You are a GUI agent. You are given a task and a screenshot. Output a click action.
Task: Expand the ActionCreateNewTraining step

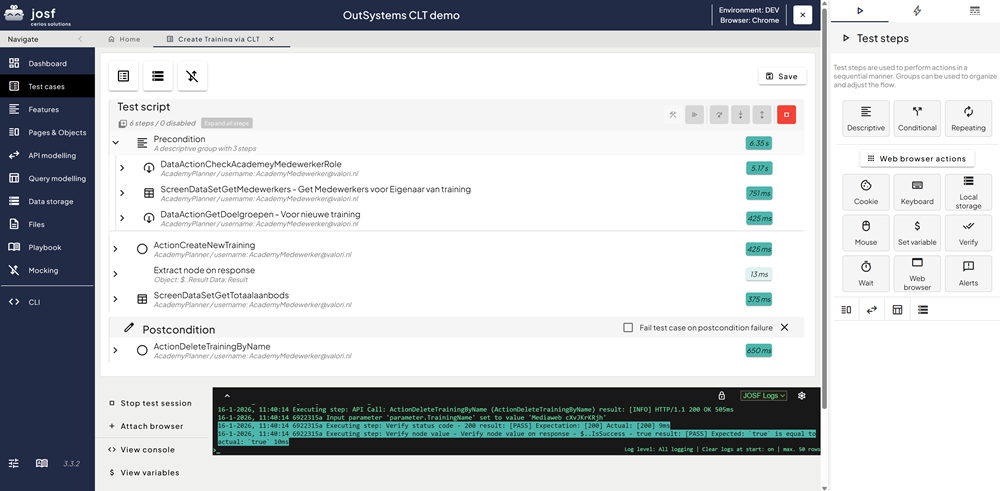pos(116,249)
